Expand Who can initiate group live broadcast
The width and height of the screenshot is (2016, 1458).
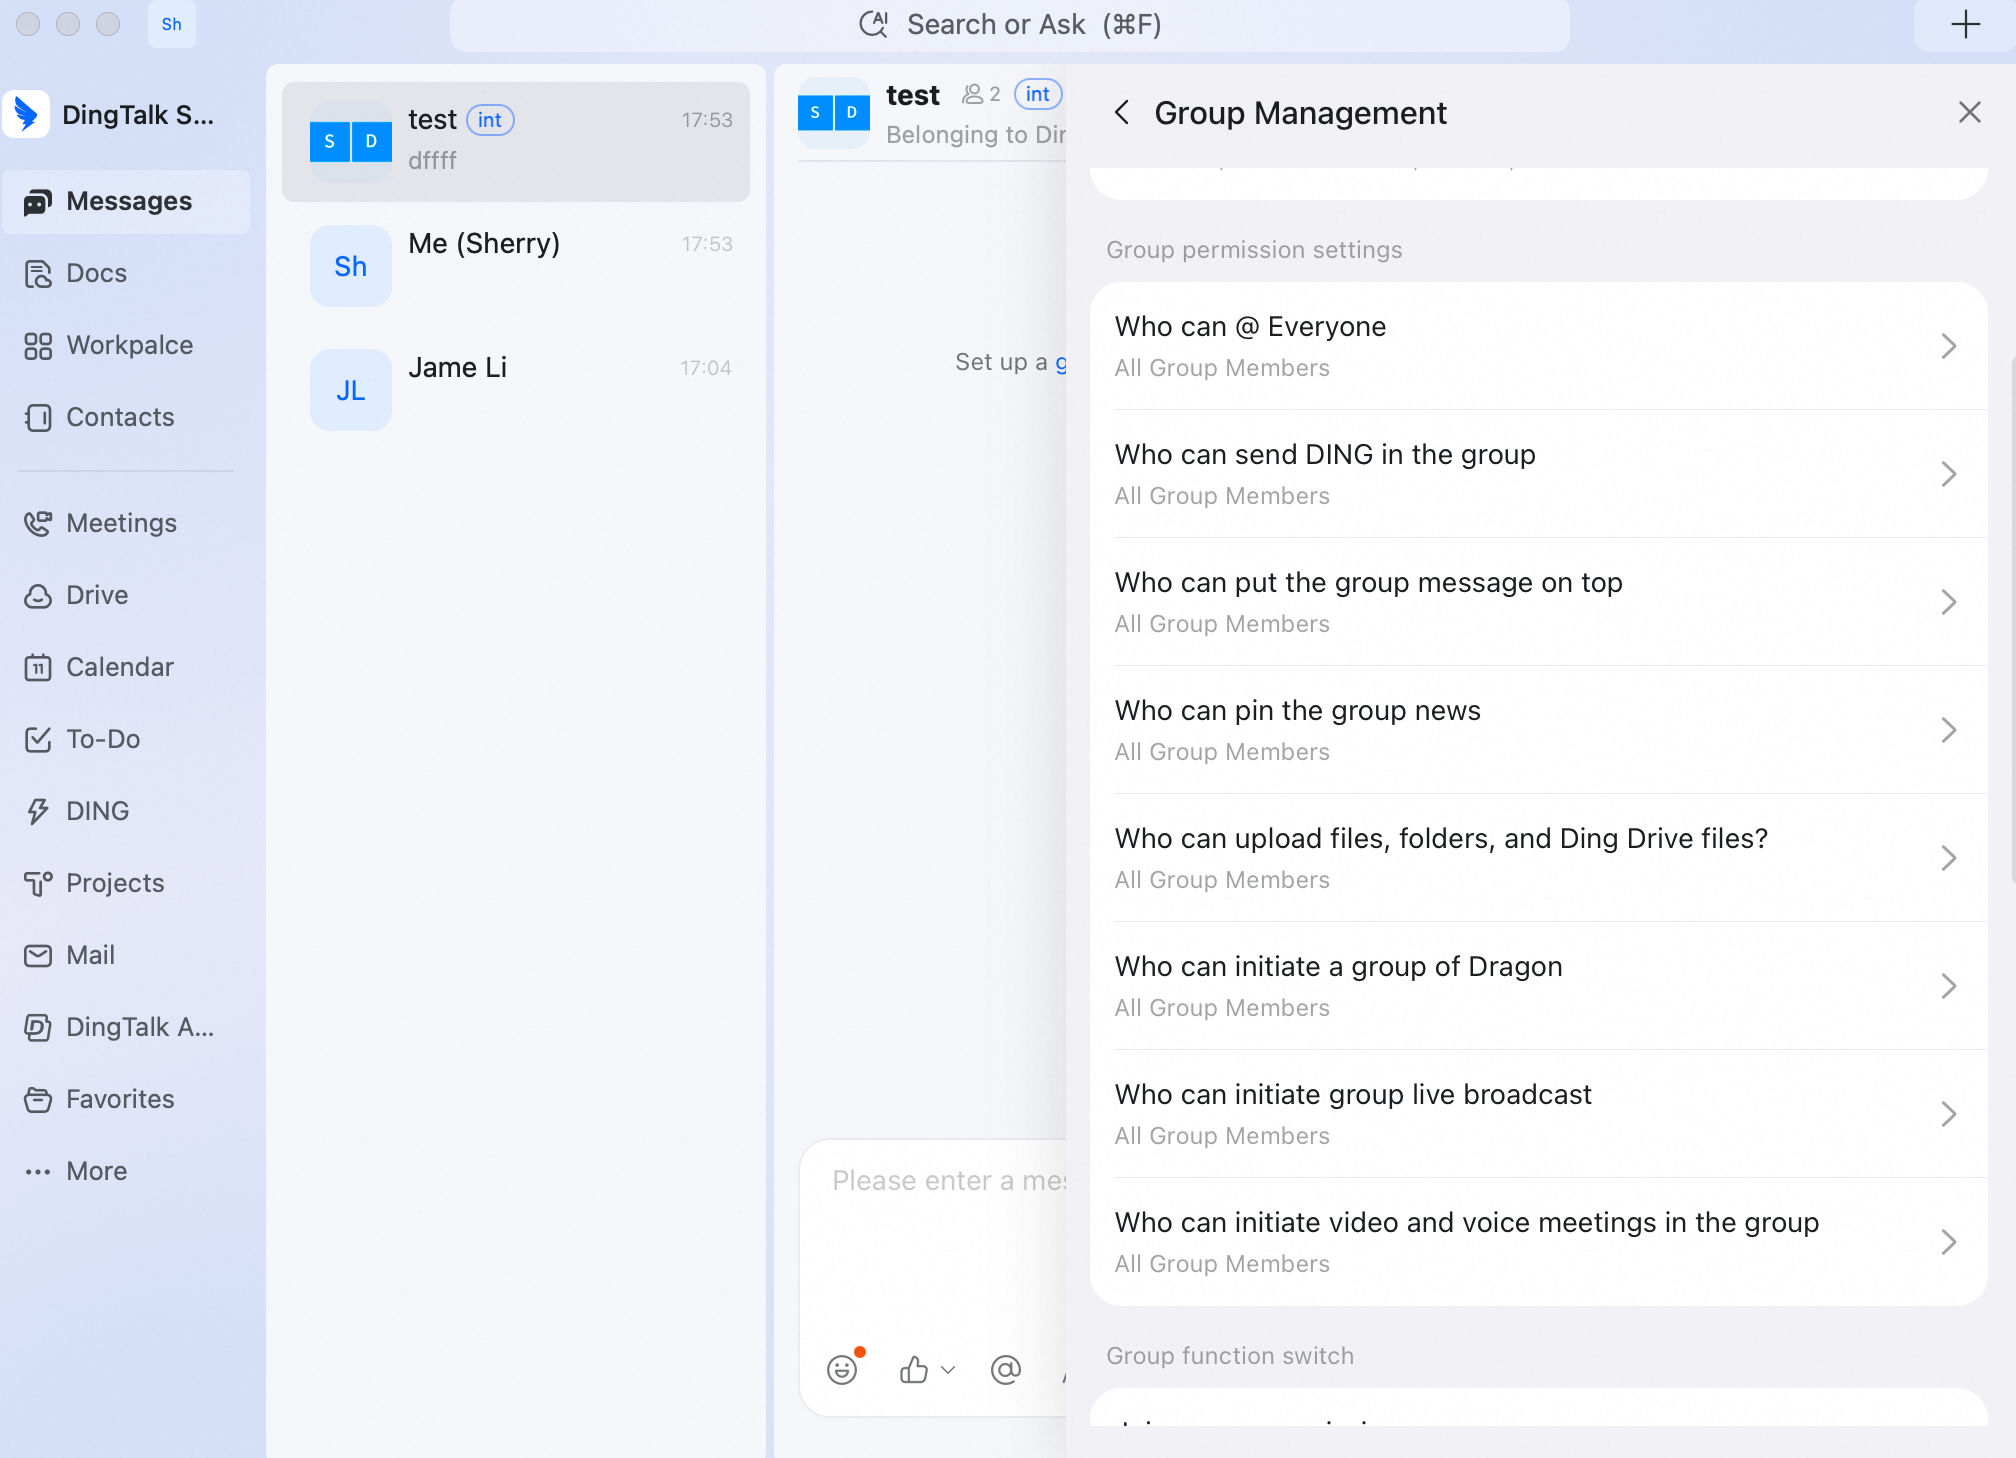coord(1538,1114)
